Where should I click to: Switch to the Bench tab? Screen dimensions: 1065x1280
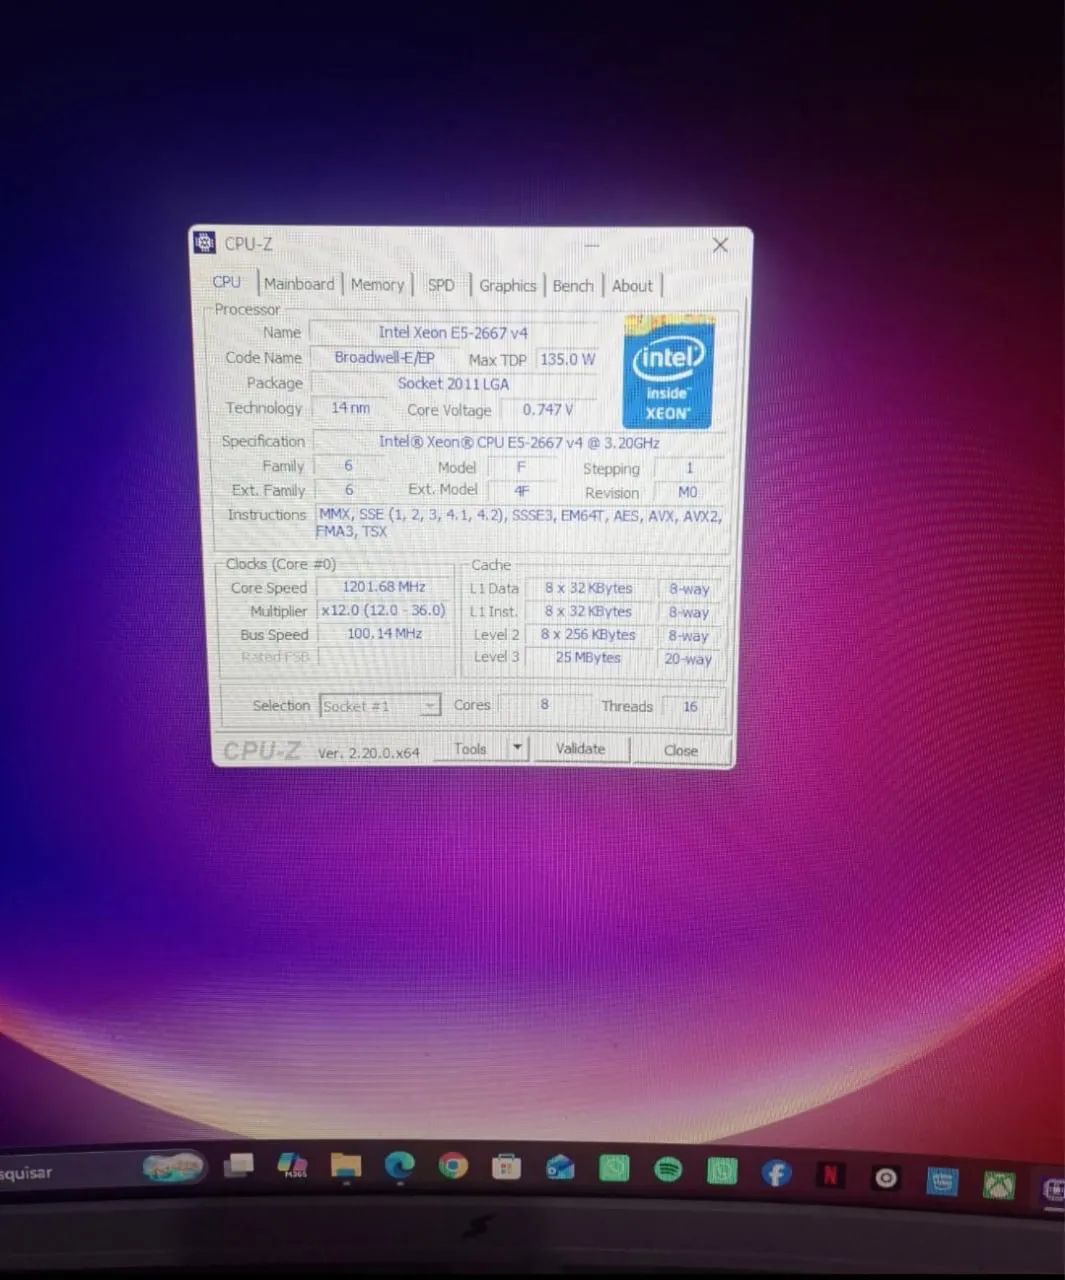(573, 286)
